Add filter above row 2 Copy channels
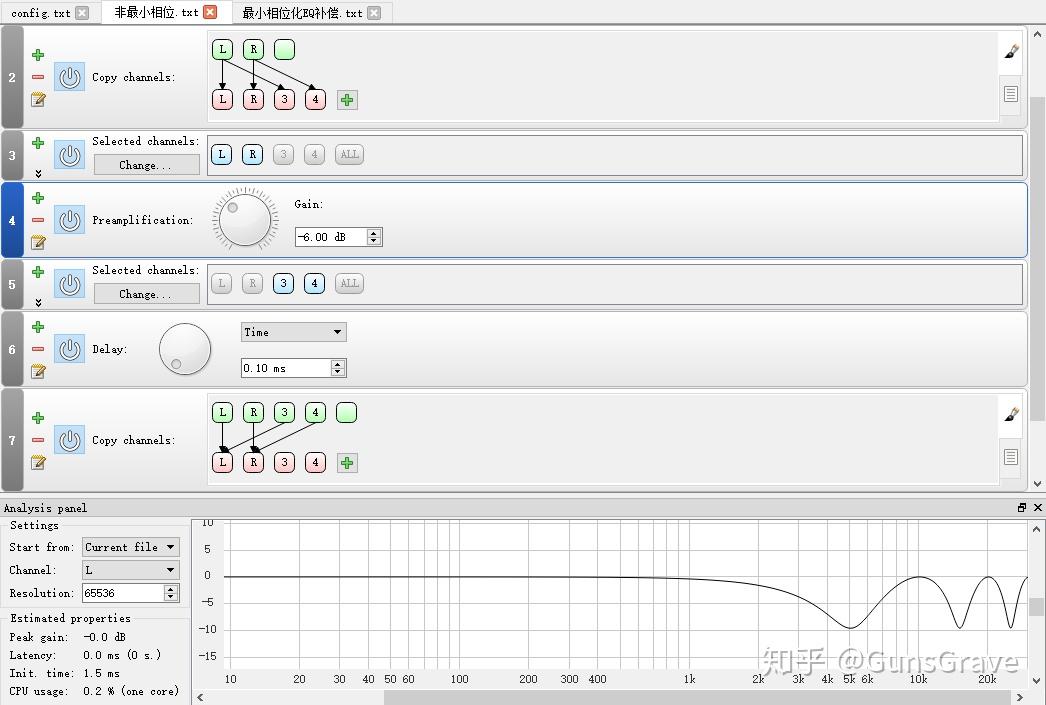 (x=38, y=55)
